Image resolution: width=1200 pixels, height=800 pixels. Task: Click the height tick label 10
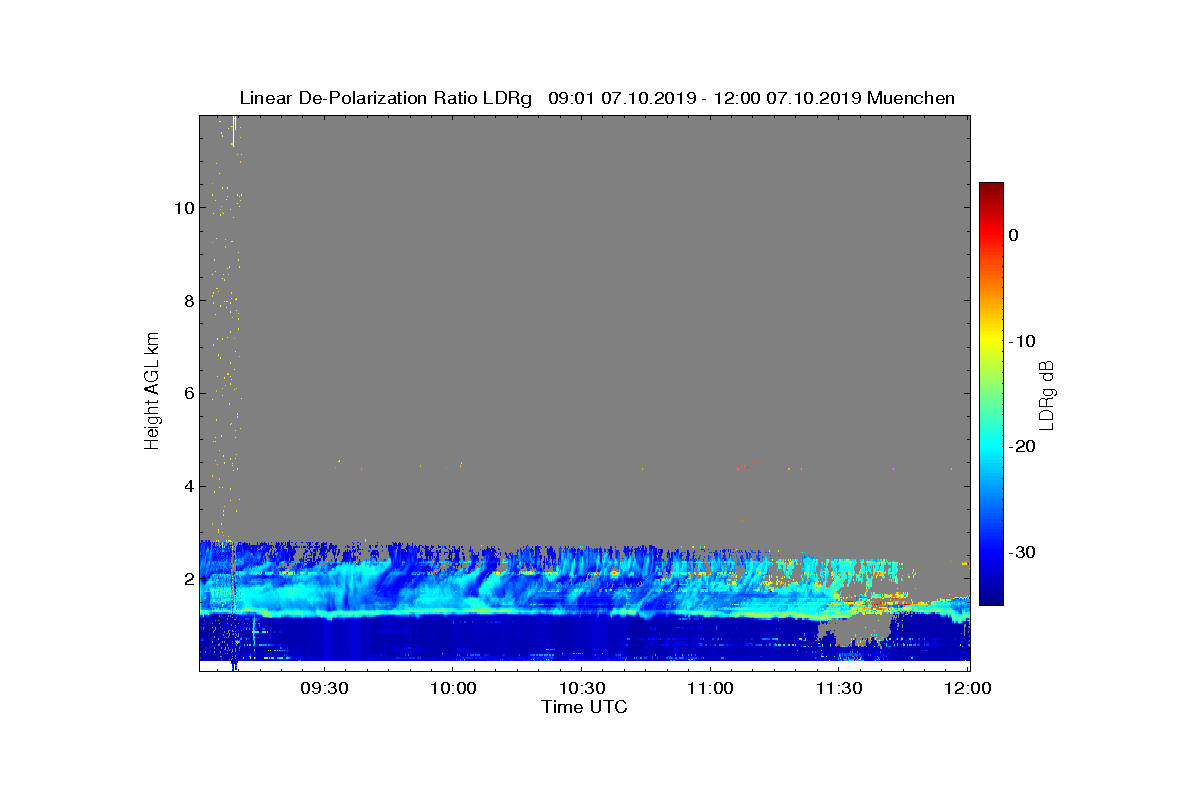point(182,208)
